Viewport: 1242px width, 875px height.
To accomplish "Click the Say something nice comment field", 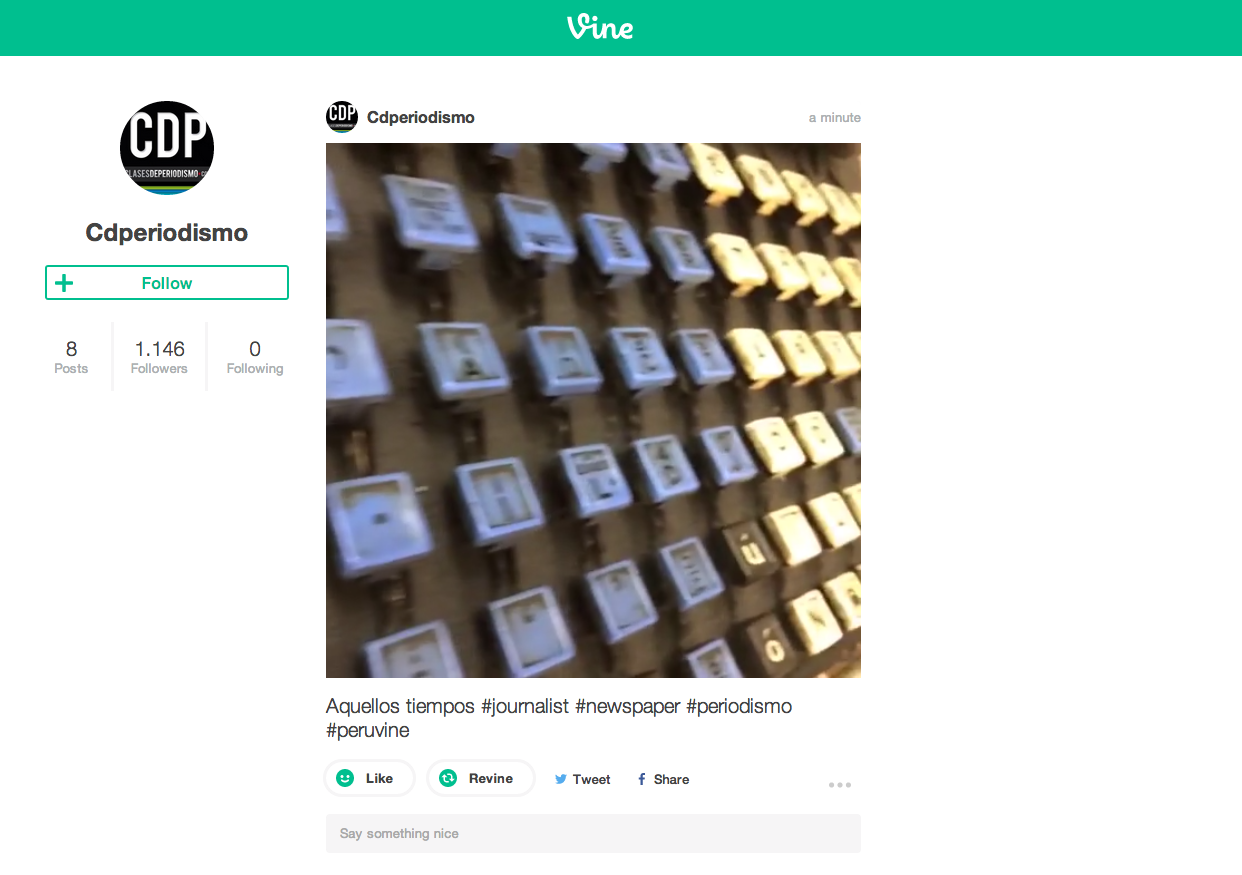I will click(593, 833).
